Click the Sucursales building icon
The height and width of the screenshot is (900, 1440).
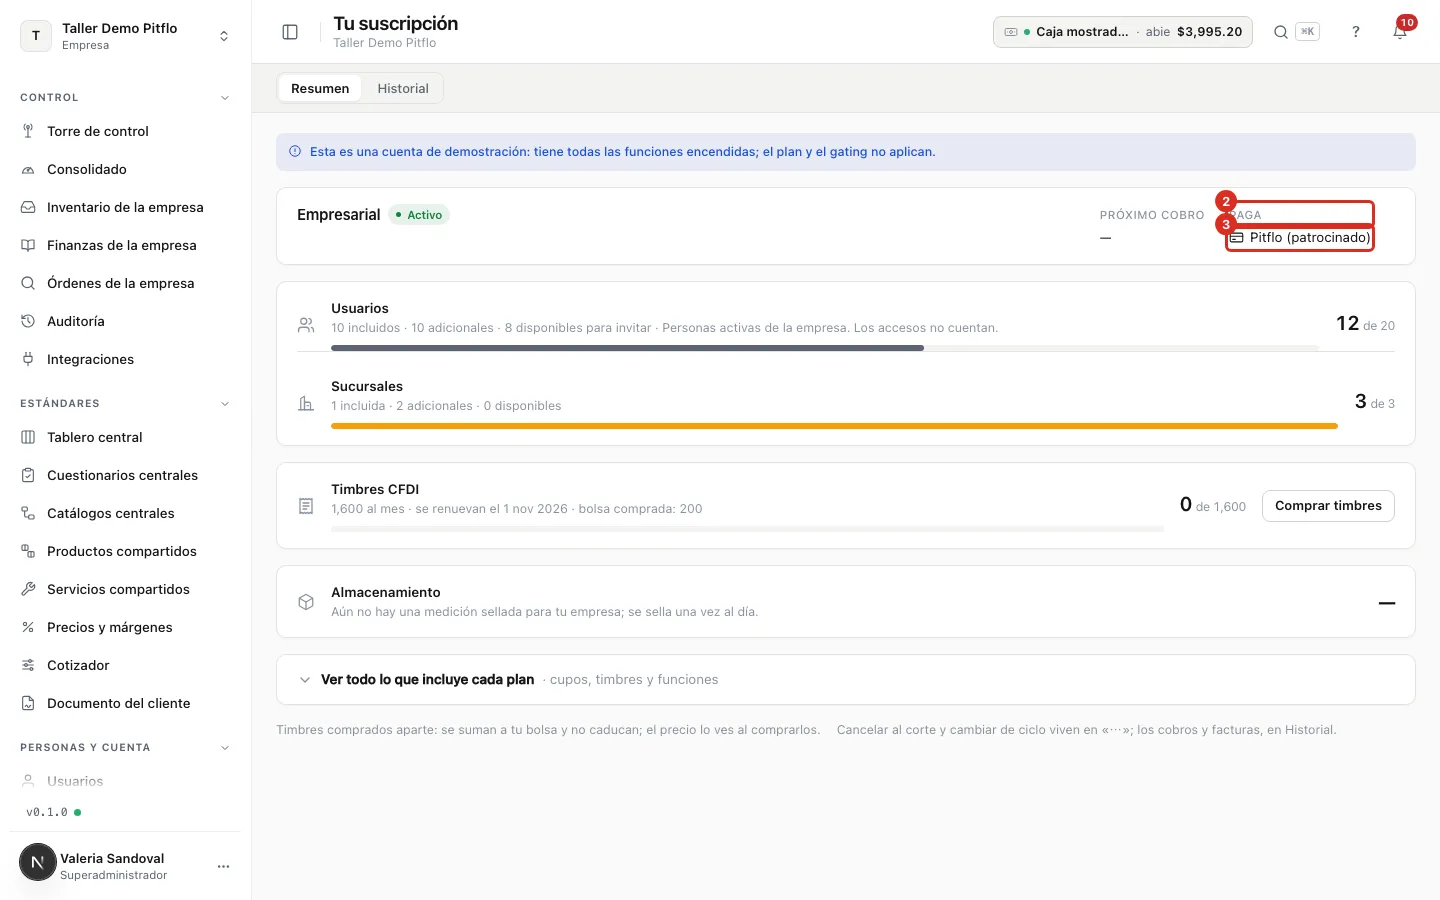tap(306, 404)
